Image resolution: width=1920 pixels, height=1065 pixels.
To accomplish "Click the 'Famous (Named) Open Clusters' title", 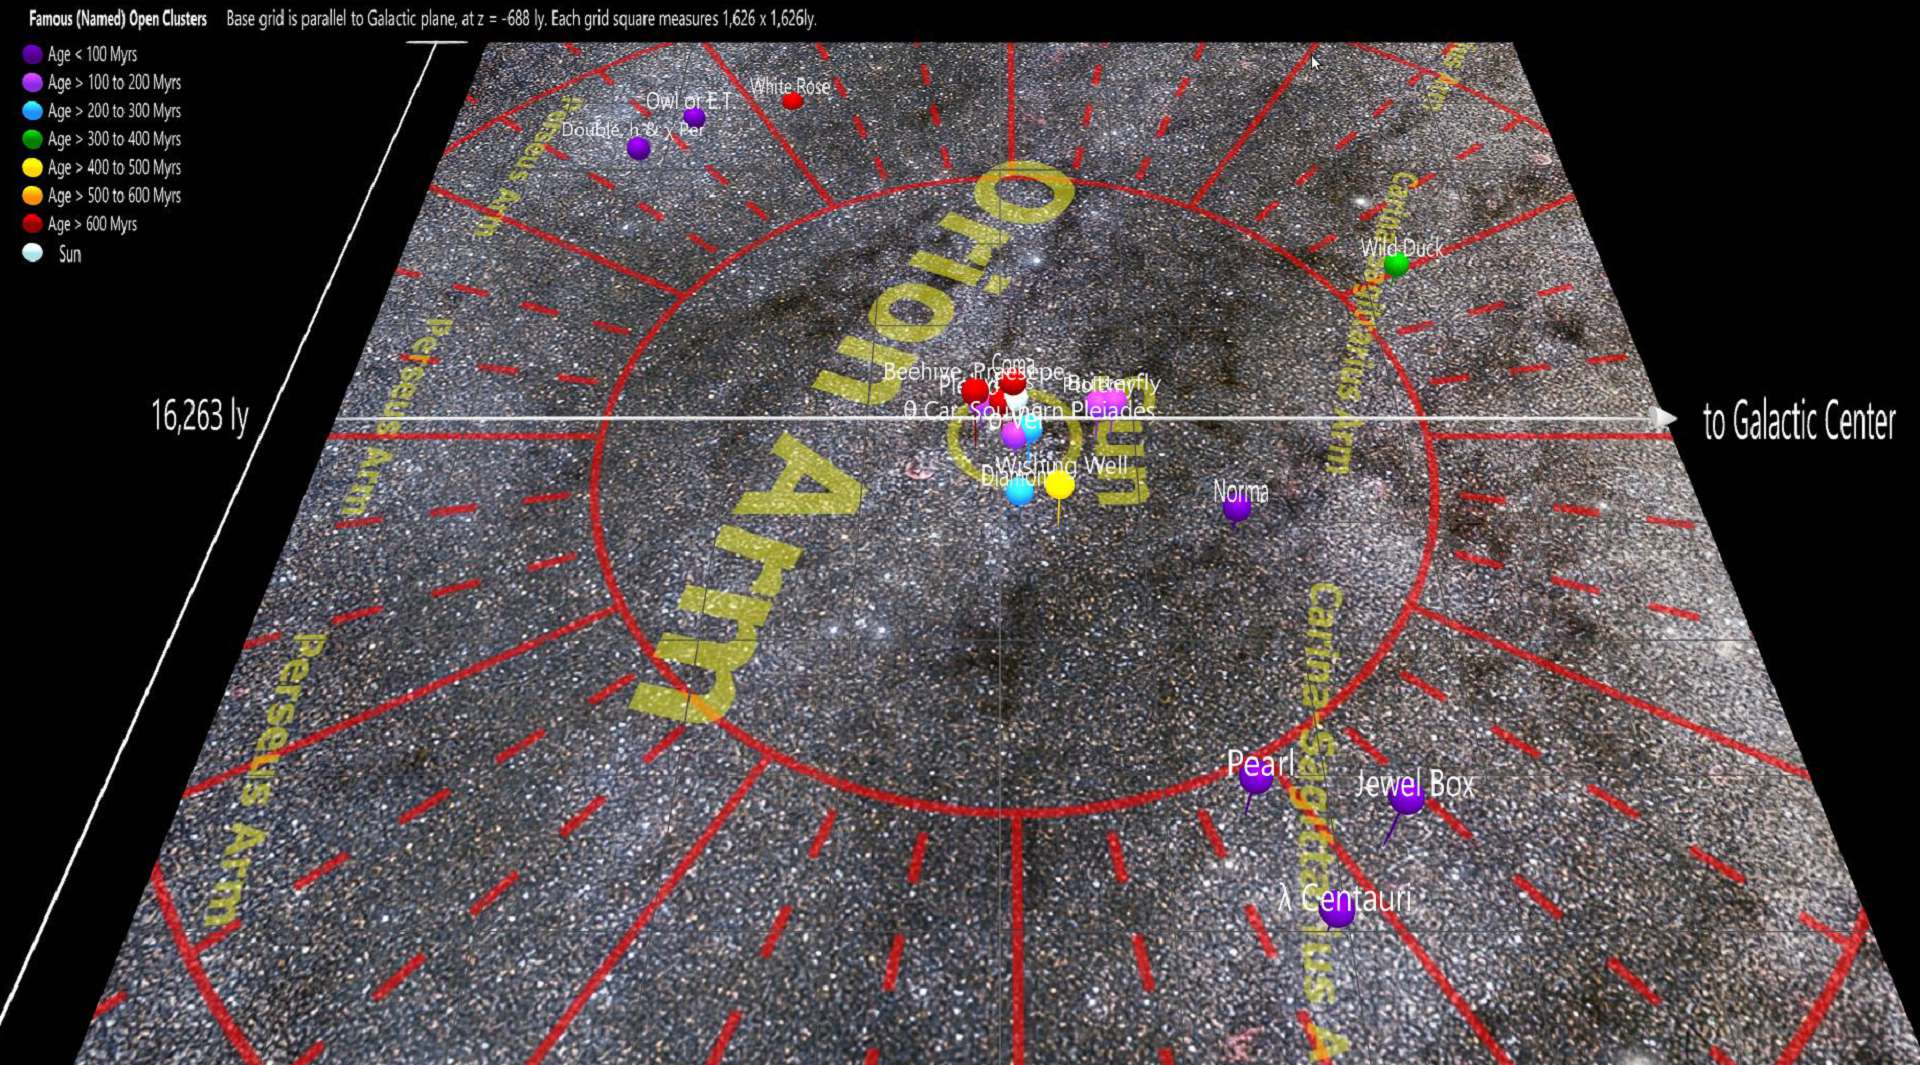I will (x=118, y=19).
